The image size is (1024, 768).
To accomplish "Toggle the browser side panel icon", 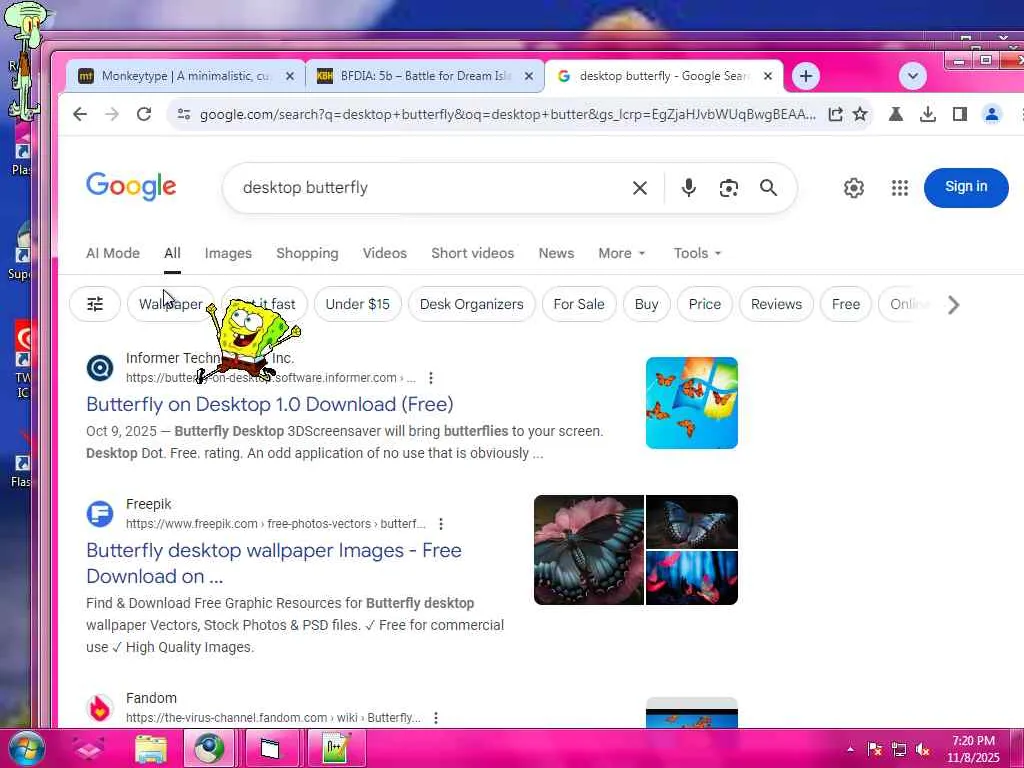I will (x=959, y=114).
